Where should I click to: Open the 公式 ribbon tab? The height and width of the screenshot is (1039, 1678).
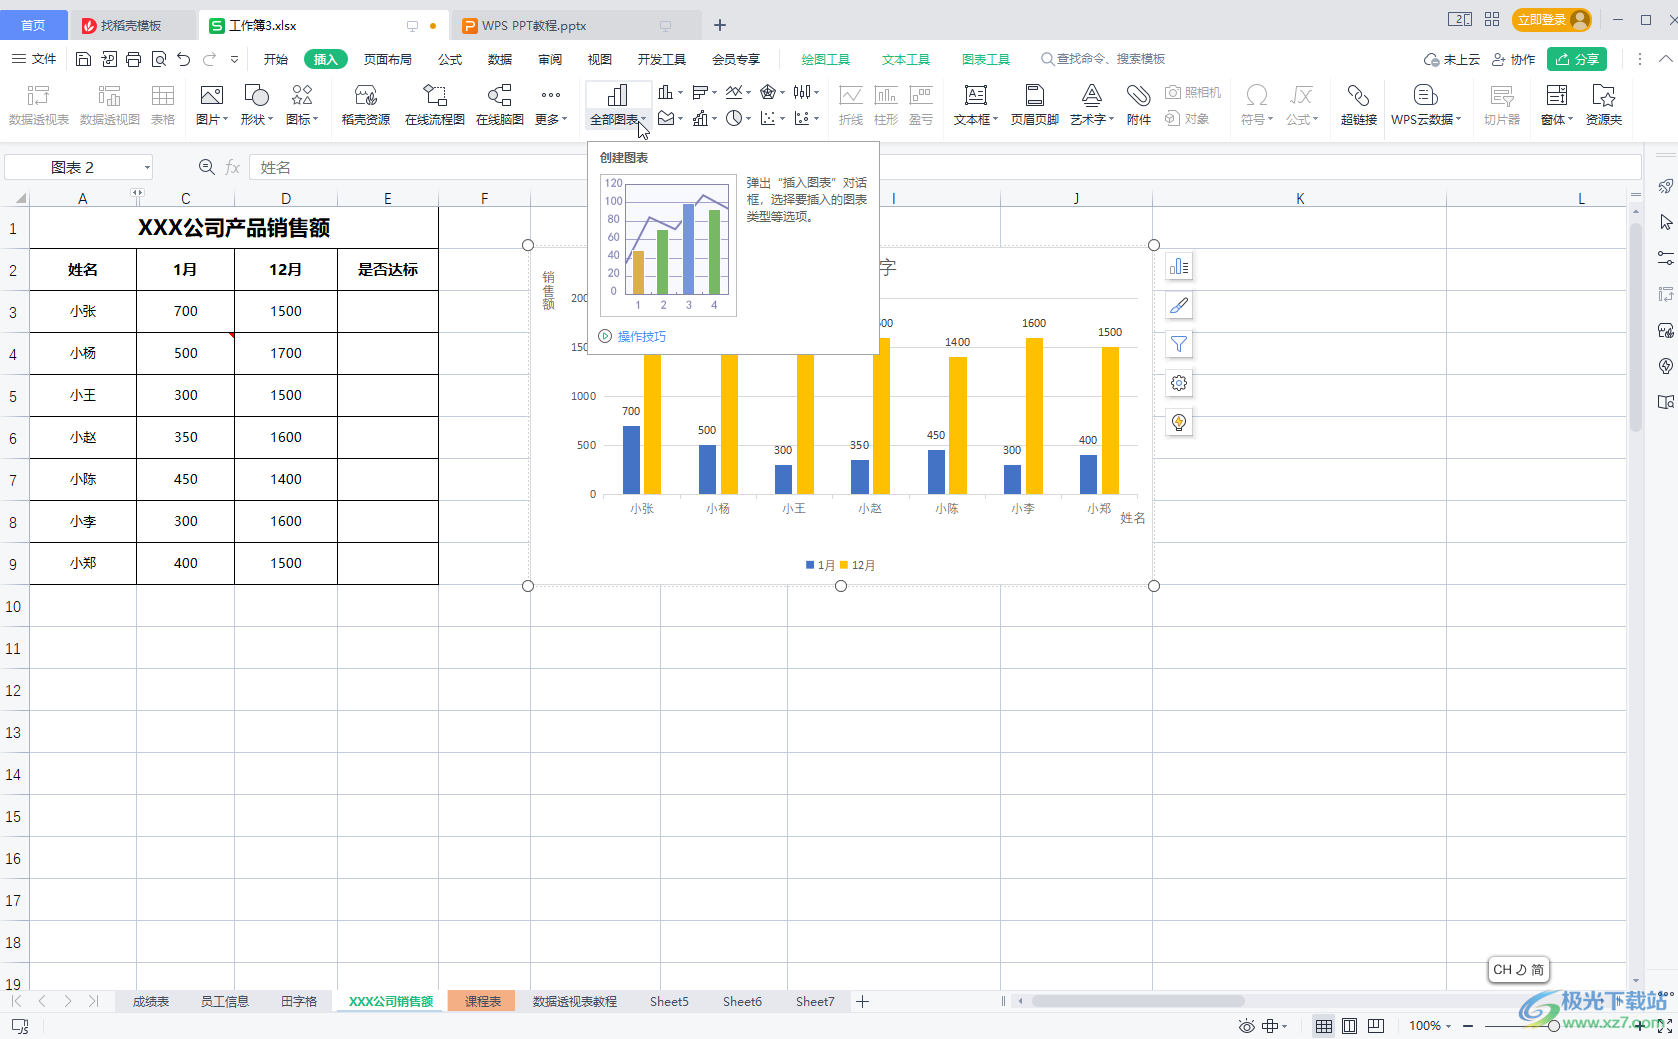[450, 59]
